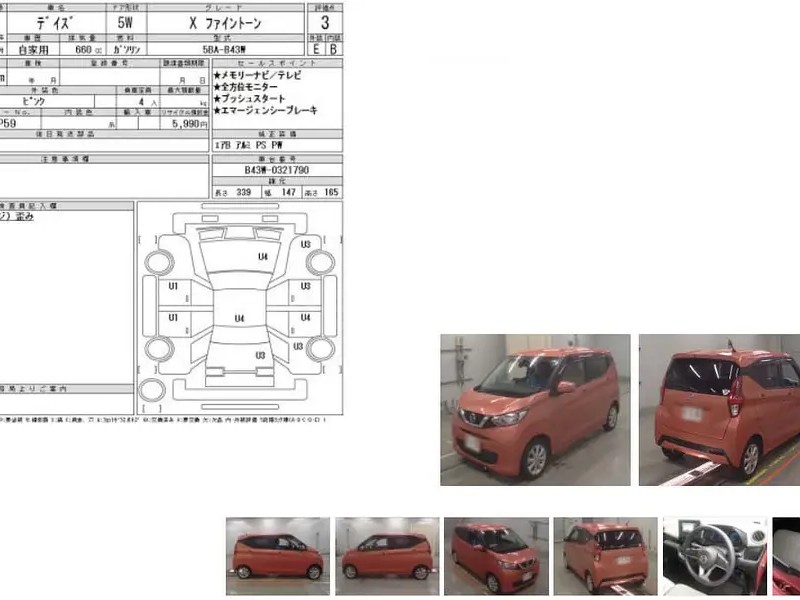Viewport: 800px width, 600px height.
Task: Click the U4 mark in diagram center
Action: point(239,318)
